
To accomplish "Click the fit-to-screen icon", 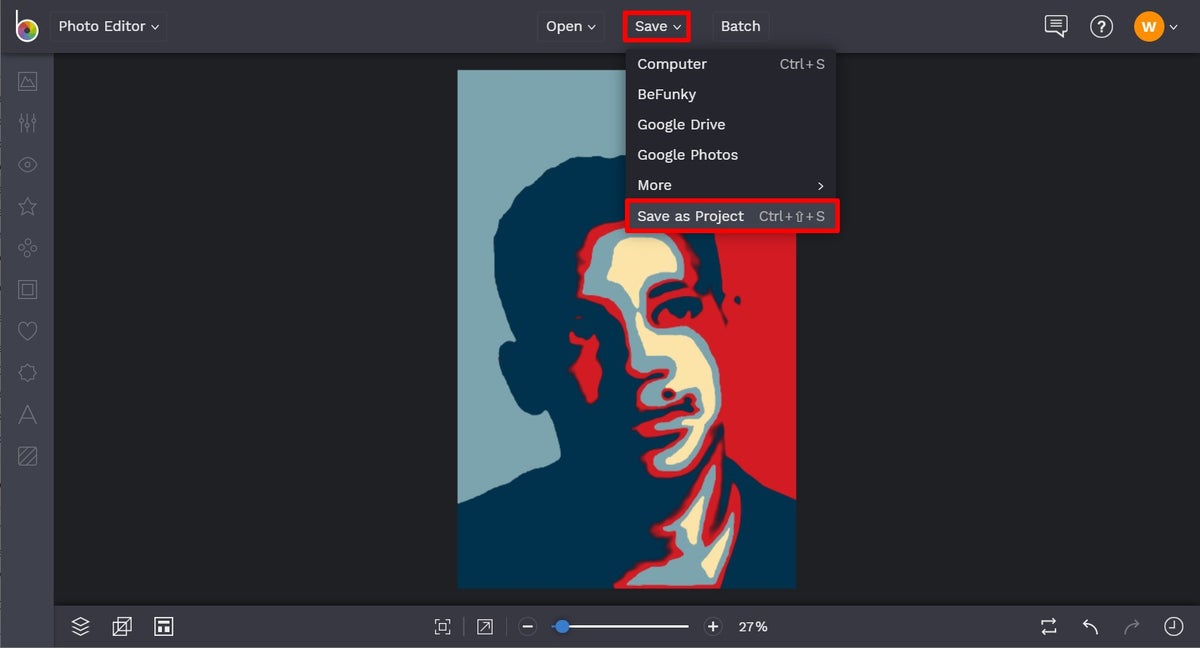I will (442, 626).
